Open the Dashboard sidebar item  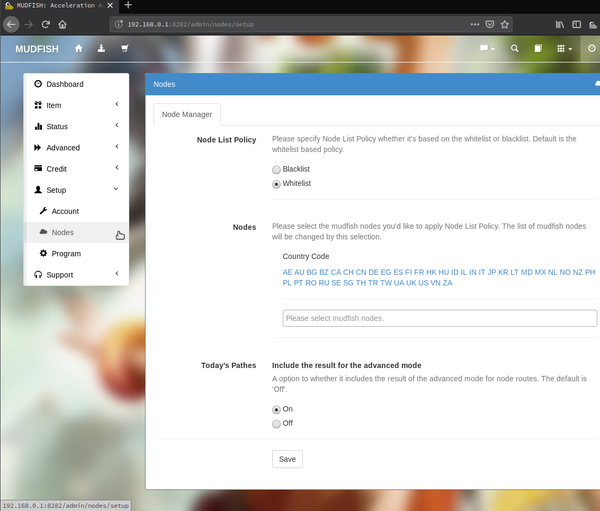pos(76,84)
